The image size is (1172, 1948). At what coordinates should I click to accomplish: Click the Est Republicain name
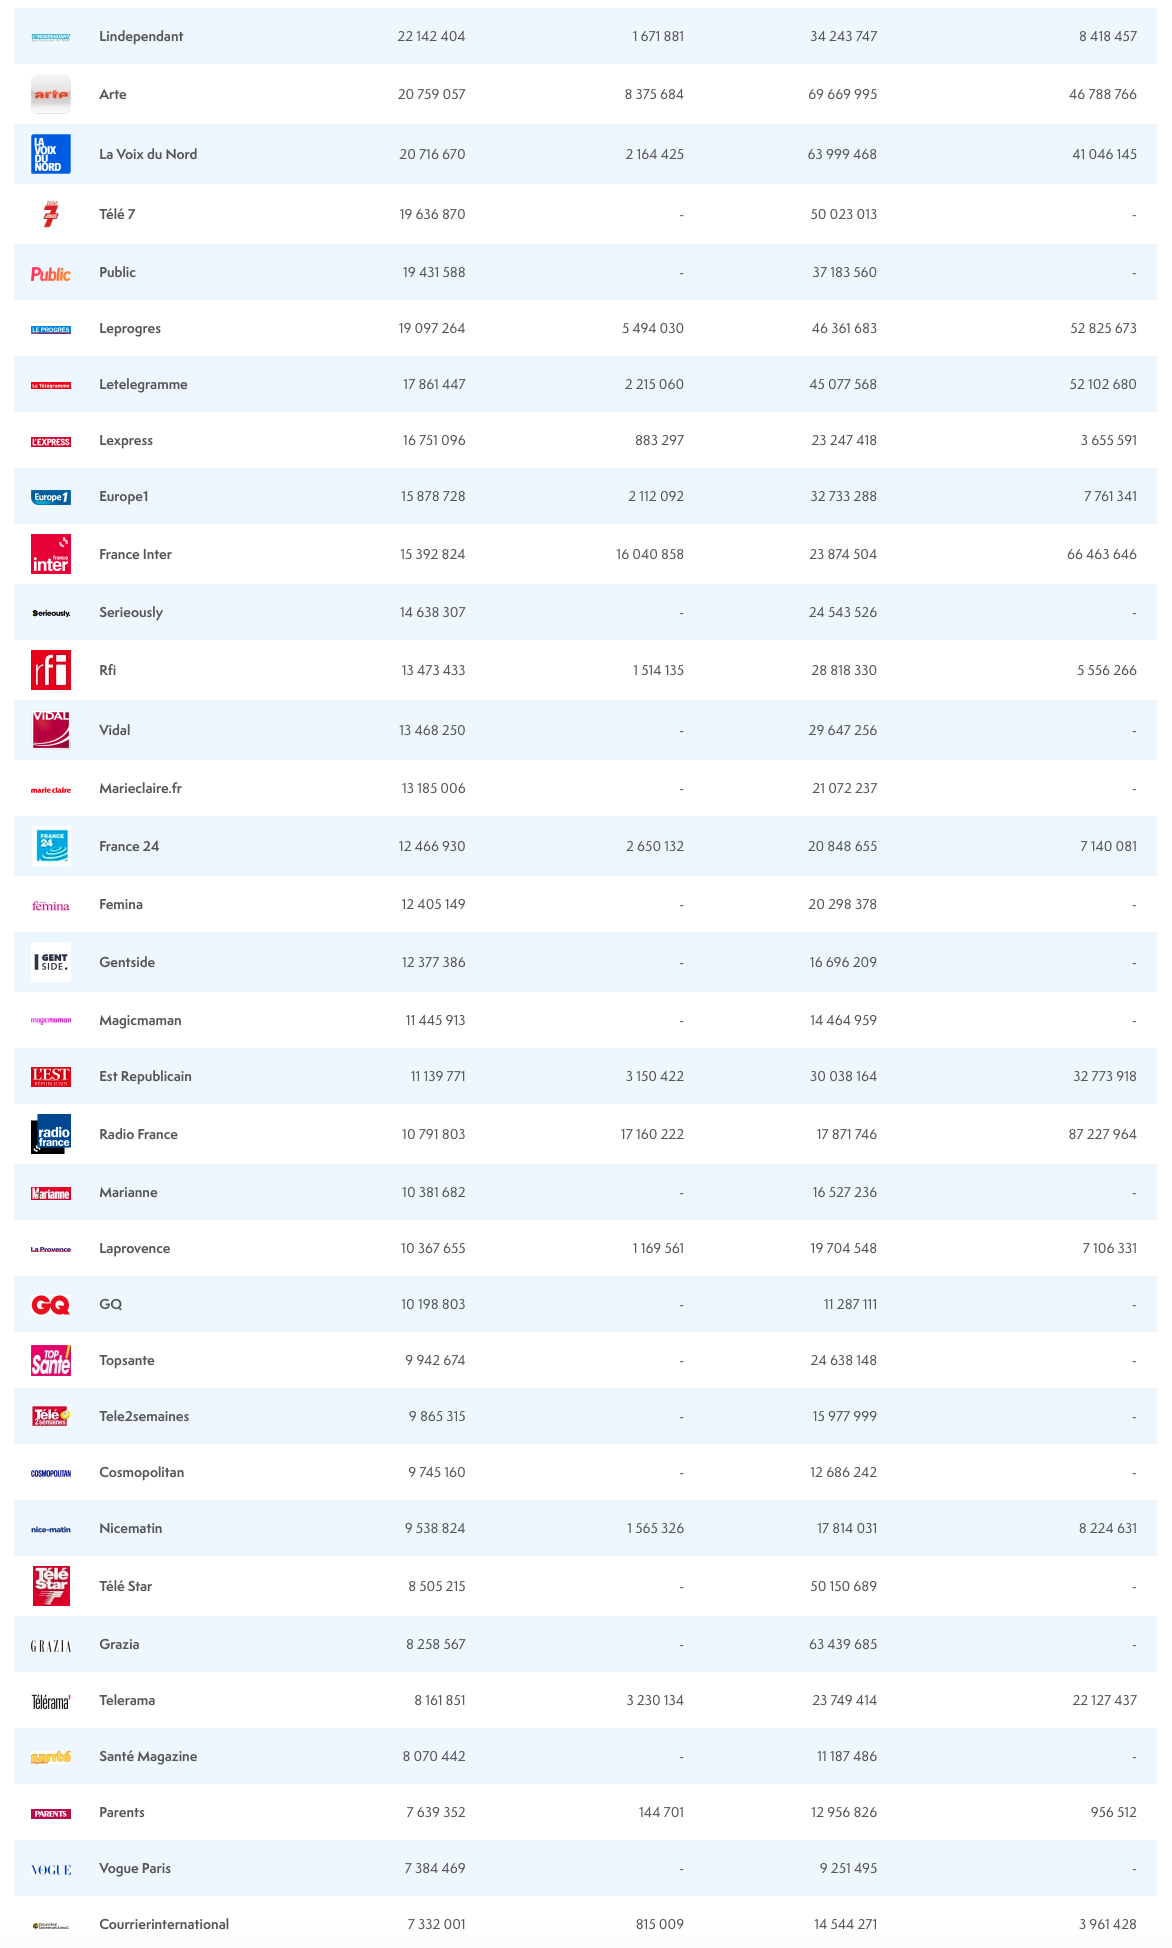point(145,1076)
